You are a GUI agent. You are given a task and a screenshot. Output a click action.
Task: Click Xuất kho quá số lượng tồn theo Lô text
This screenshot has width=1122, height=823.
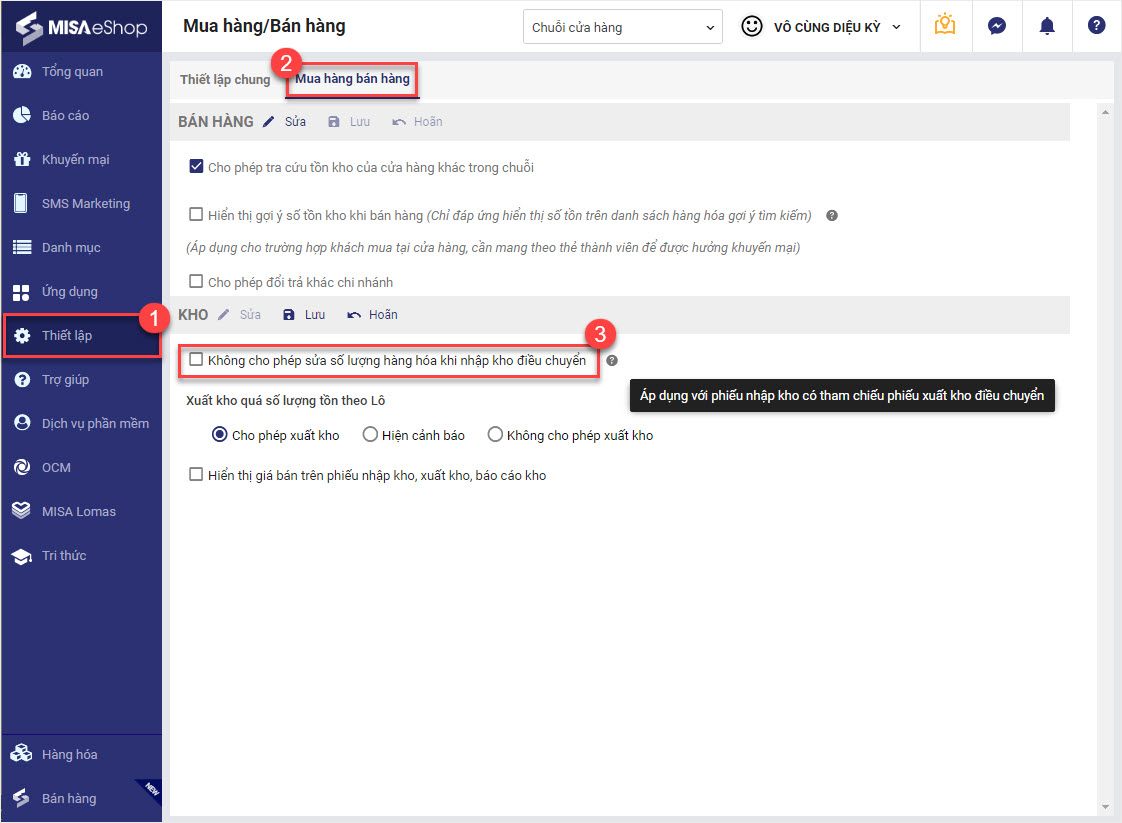[x=286, y=401]
